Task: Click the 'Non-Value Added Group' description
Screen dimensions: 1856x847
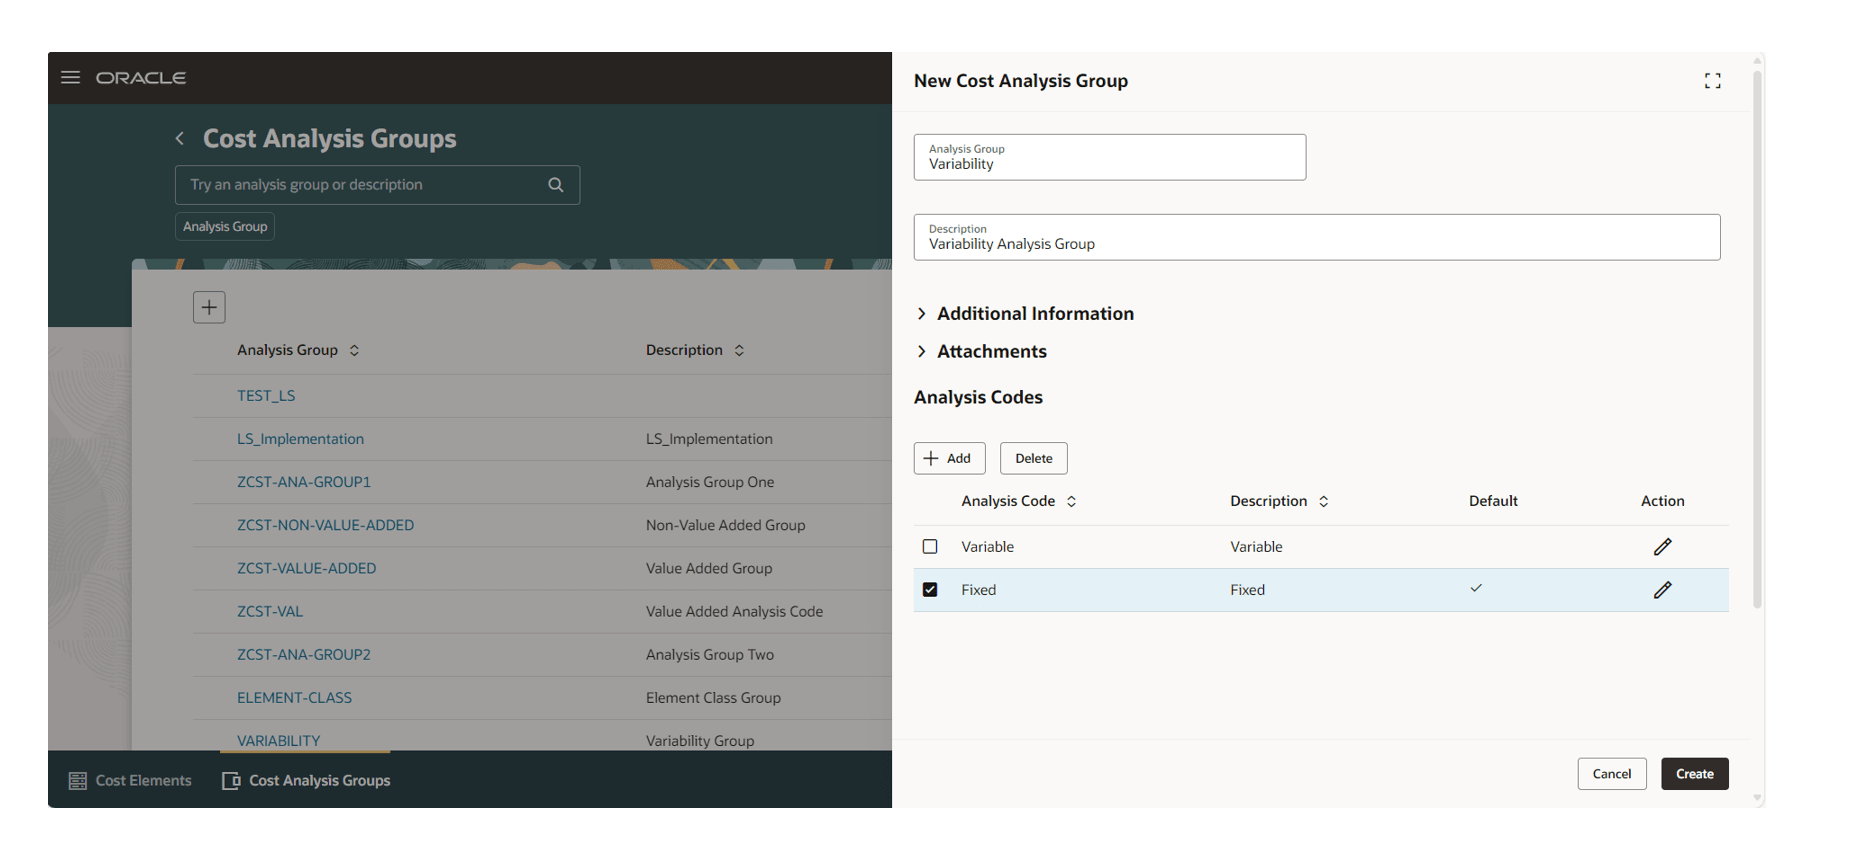Action: pos(725,525)
